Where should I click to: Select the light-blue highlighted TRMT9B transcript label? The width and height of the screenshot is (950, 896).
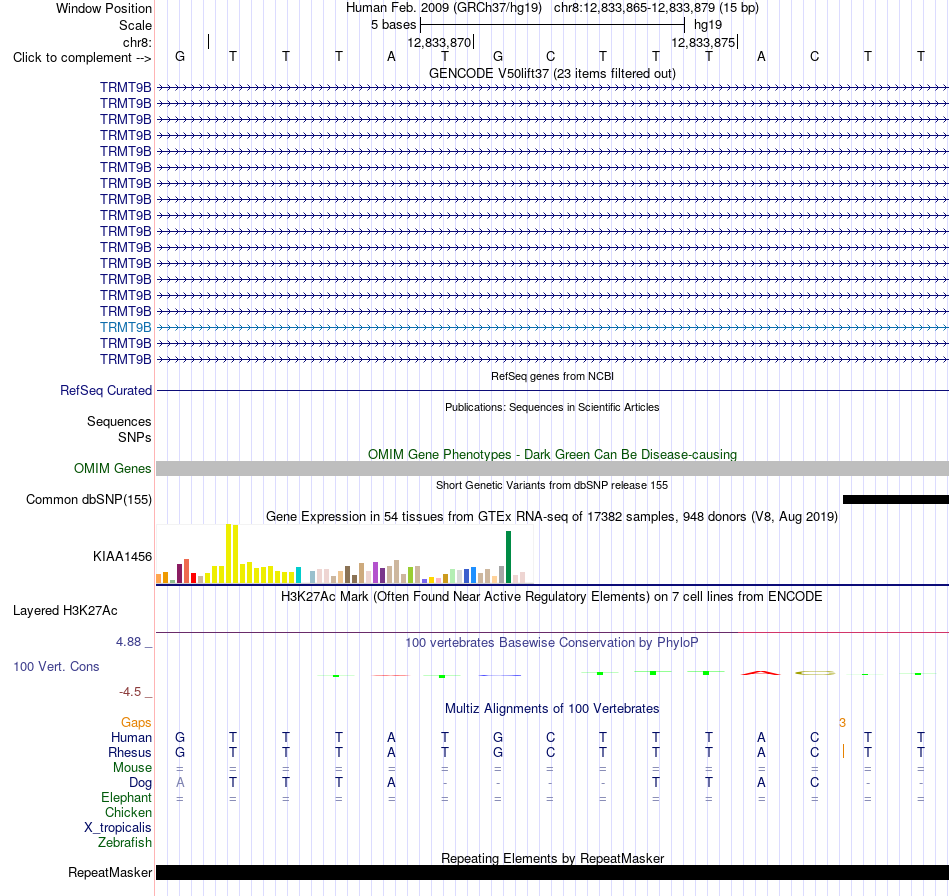coord(125,327)
